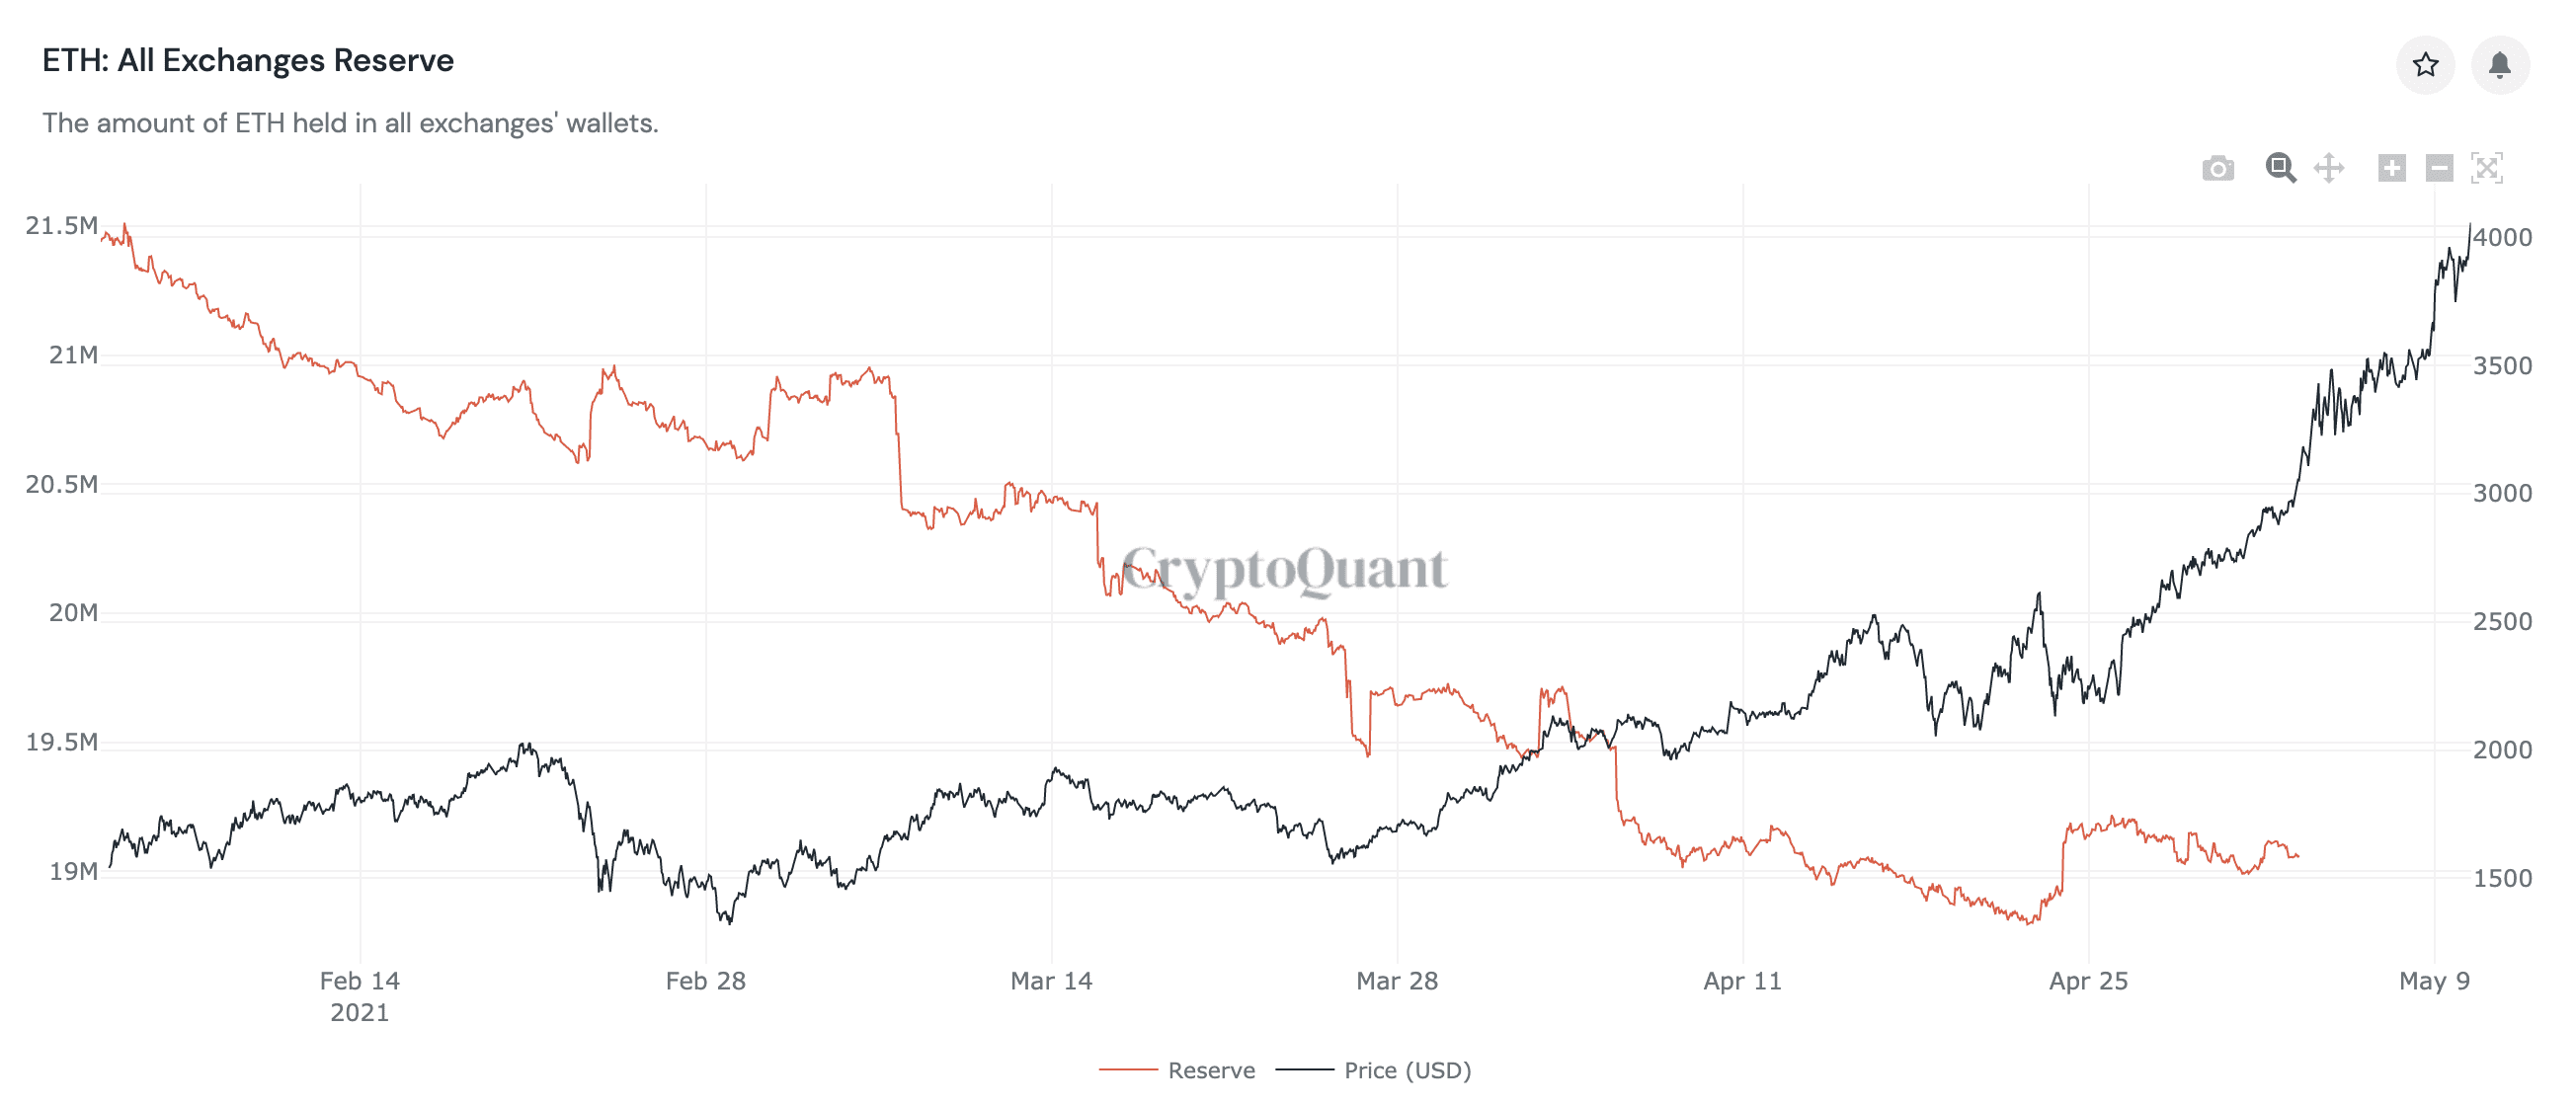Click the red Reserve legend line
The image size is (2576, 1106).
(1128, 1070)
